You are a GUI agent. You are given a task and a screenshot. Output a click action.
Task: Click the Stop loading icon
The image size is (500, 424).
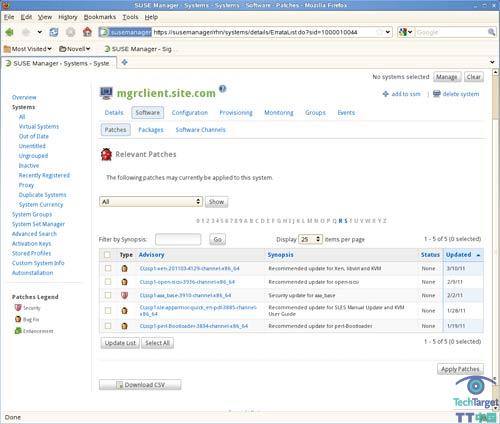point(70,32)
